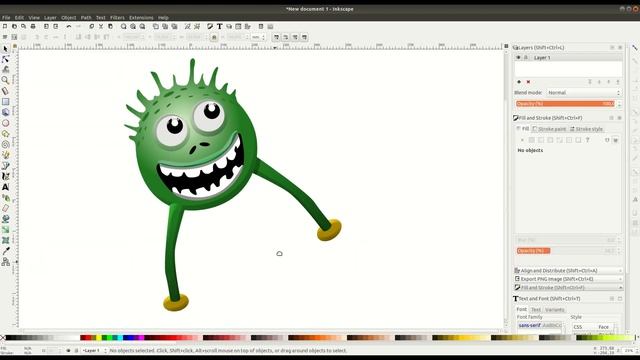Click the Duplicate object icon
Screen dimensions: 640x360
coord(156,26)
